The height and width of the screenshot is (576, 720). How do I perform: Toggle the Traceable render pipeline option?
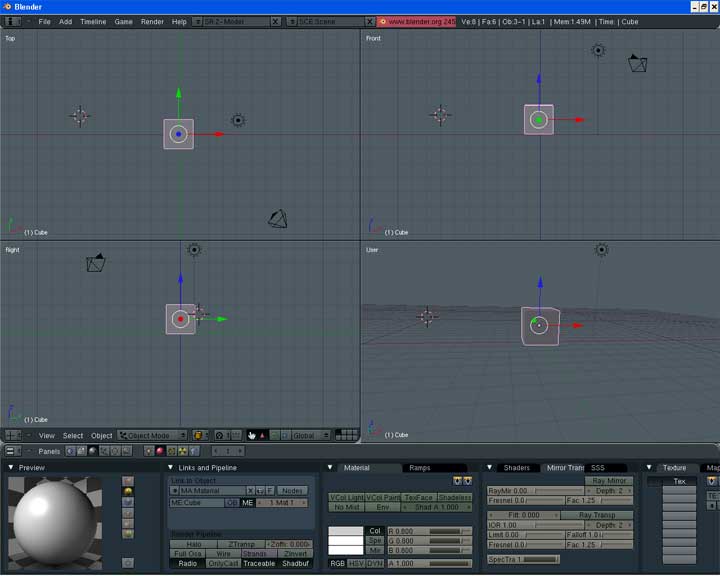coord(259,563)
